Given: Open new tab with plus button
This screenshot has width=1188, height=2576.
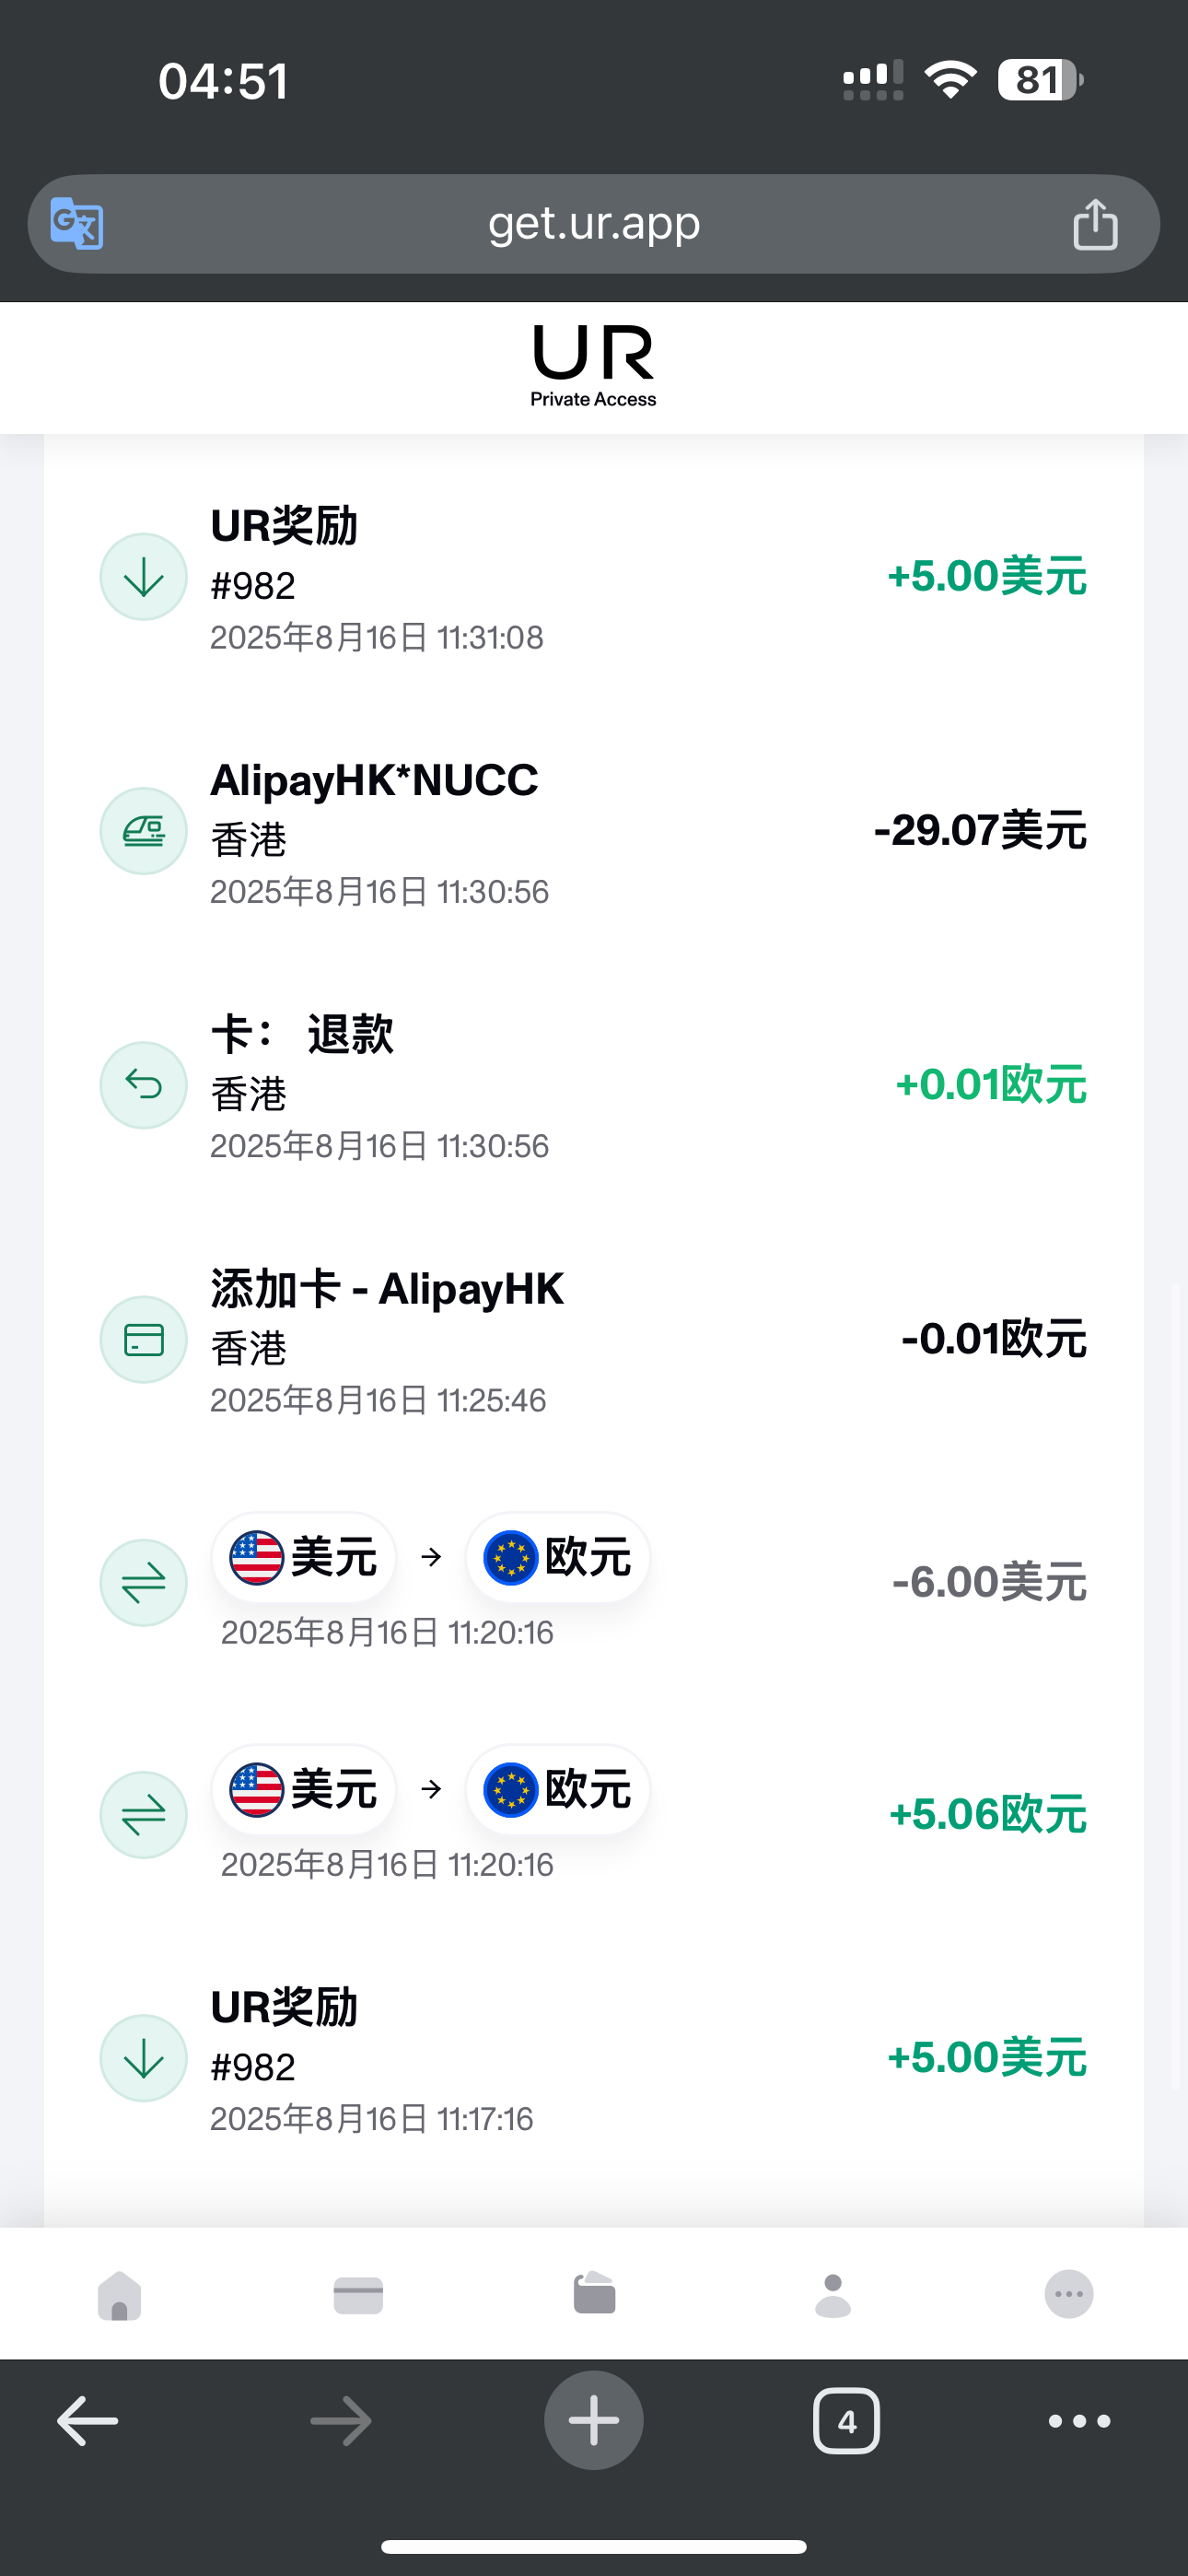Looking at the screenshot, I should pyautogui.click(x=594, y=2420).
